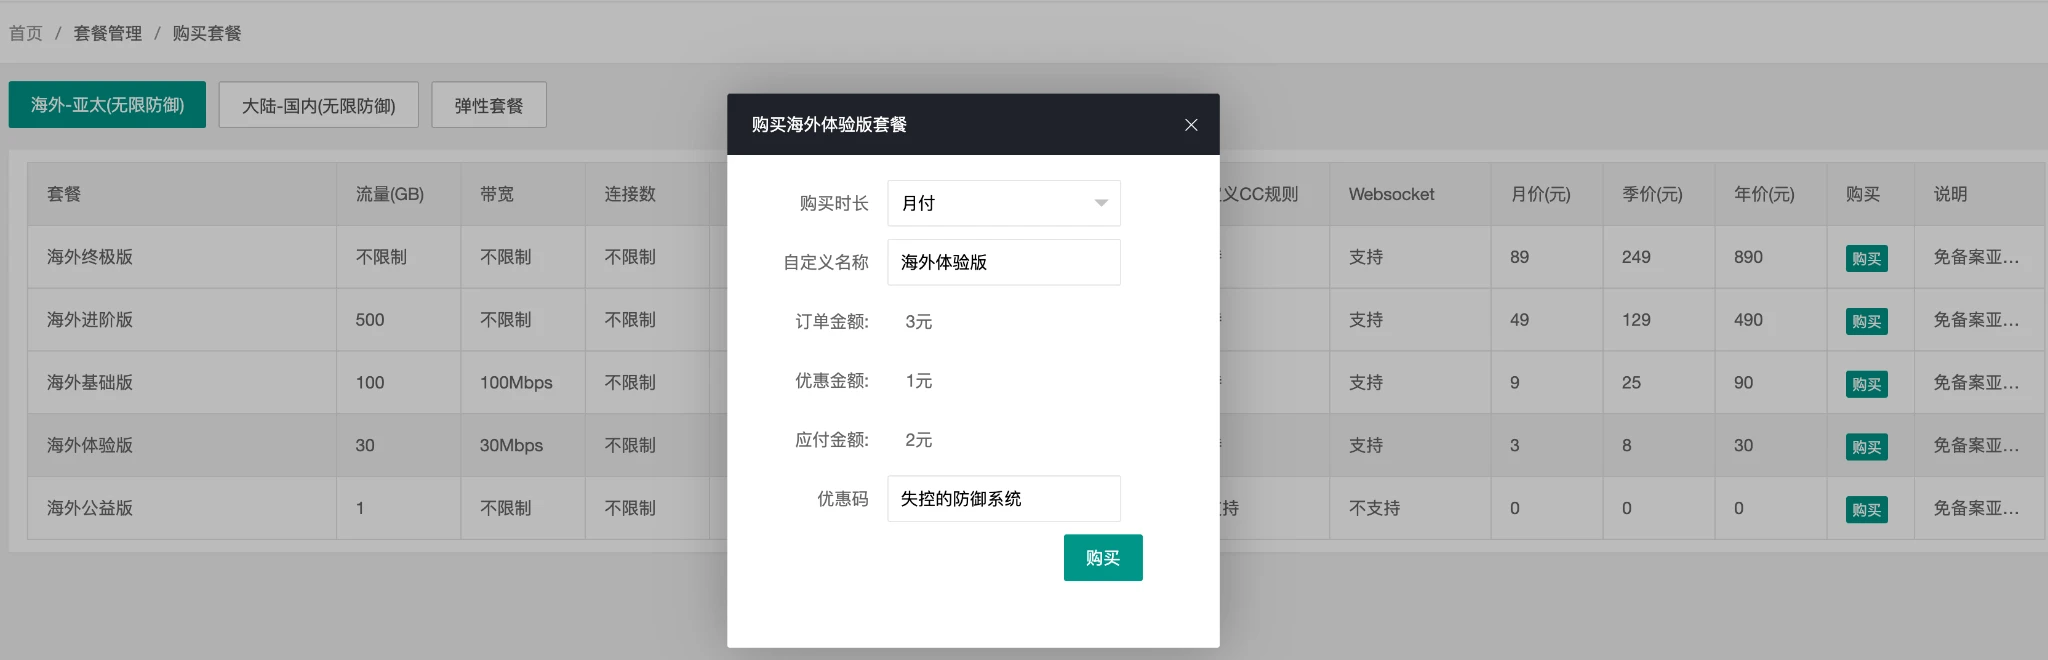
Task: Click the 流量(GB) column header
Action: click(x=389, y=194)
